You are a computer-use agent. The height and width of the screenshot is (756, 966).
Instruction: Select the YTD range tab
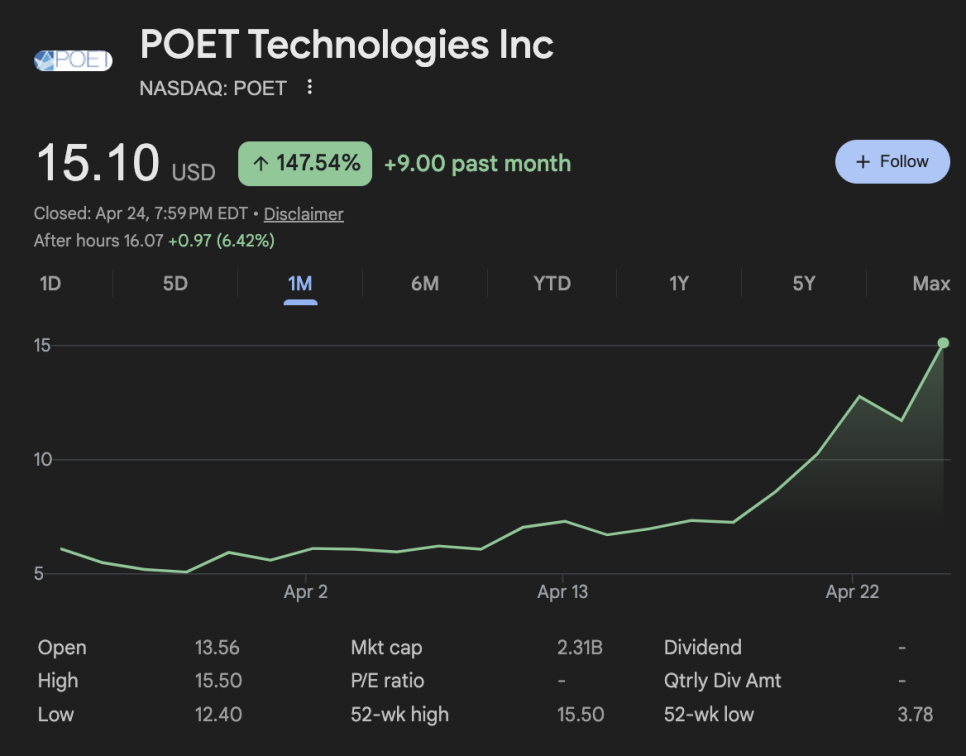click(552, 284)
